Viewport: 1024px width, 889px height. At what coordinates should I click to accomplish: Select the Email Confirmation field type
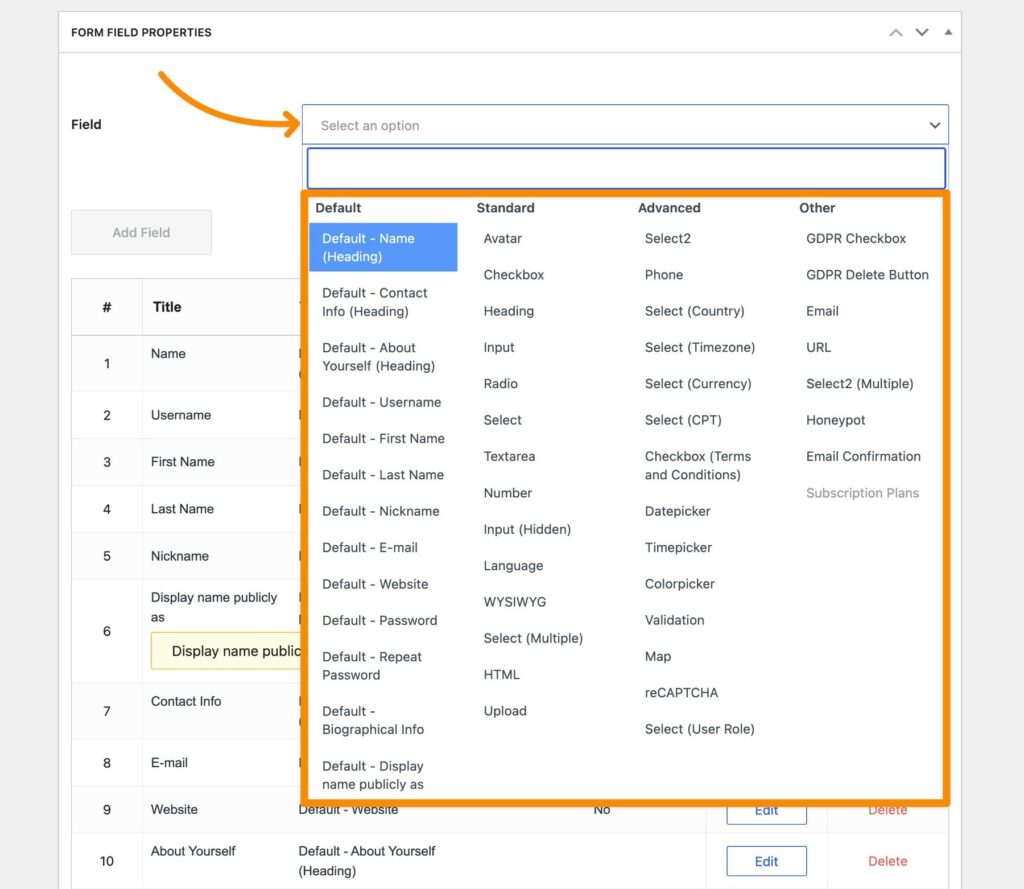point(863,457)
